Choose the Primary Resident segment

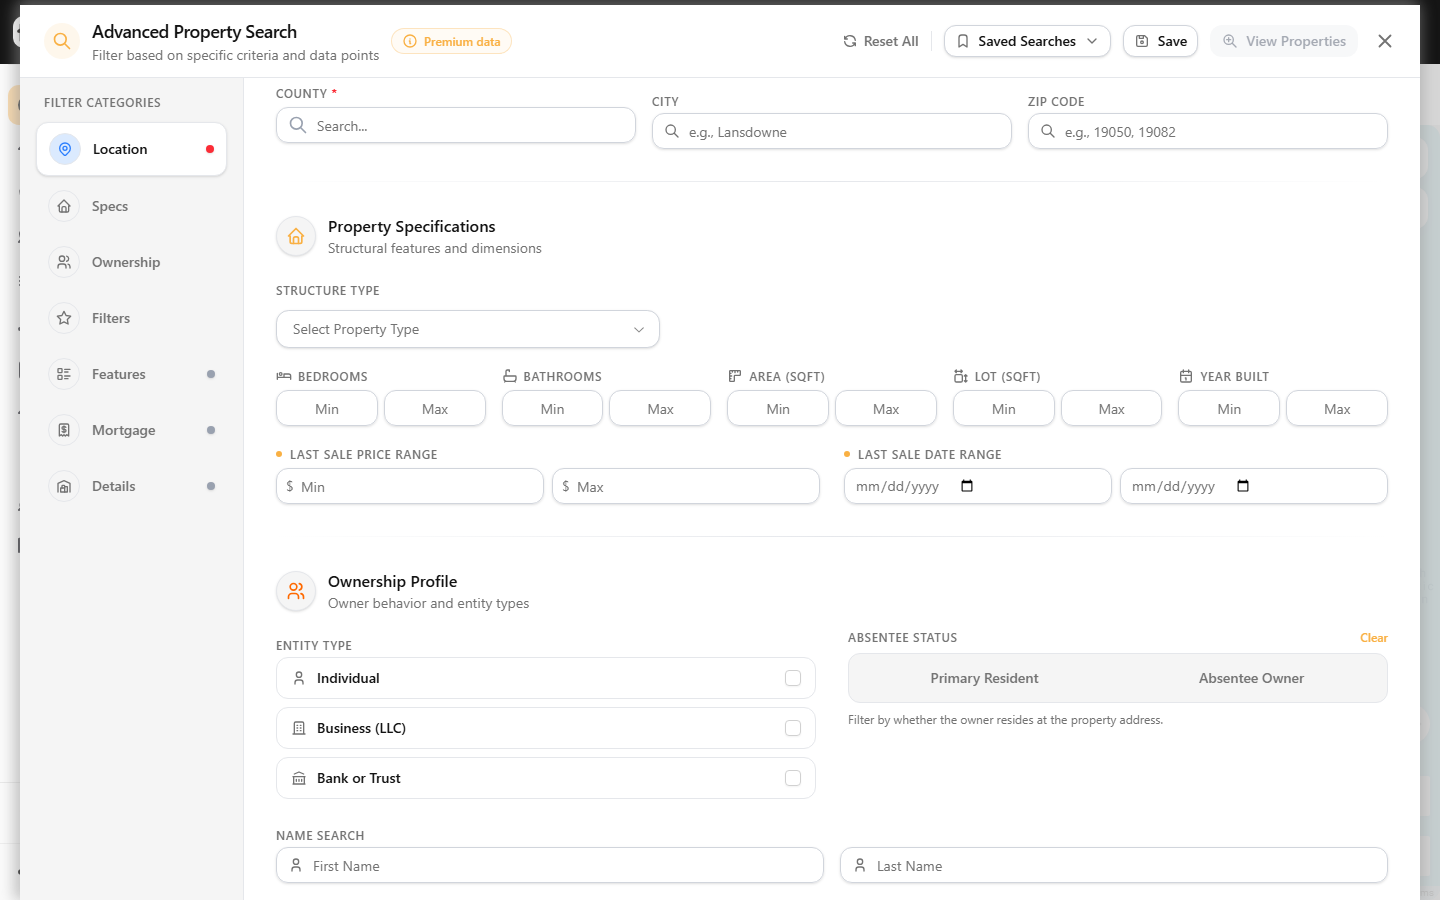(984, 678)
